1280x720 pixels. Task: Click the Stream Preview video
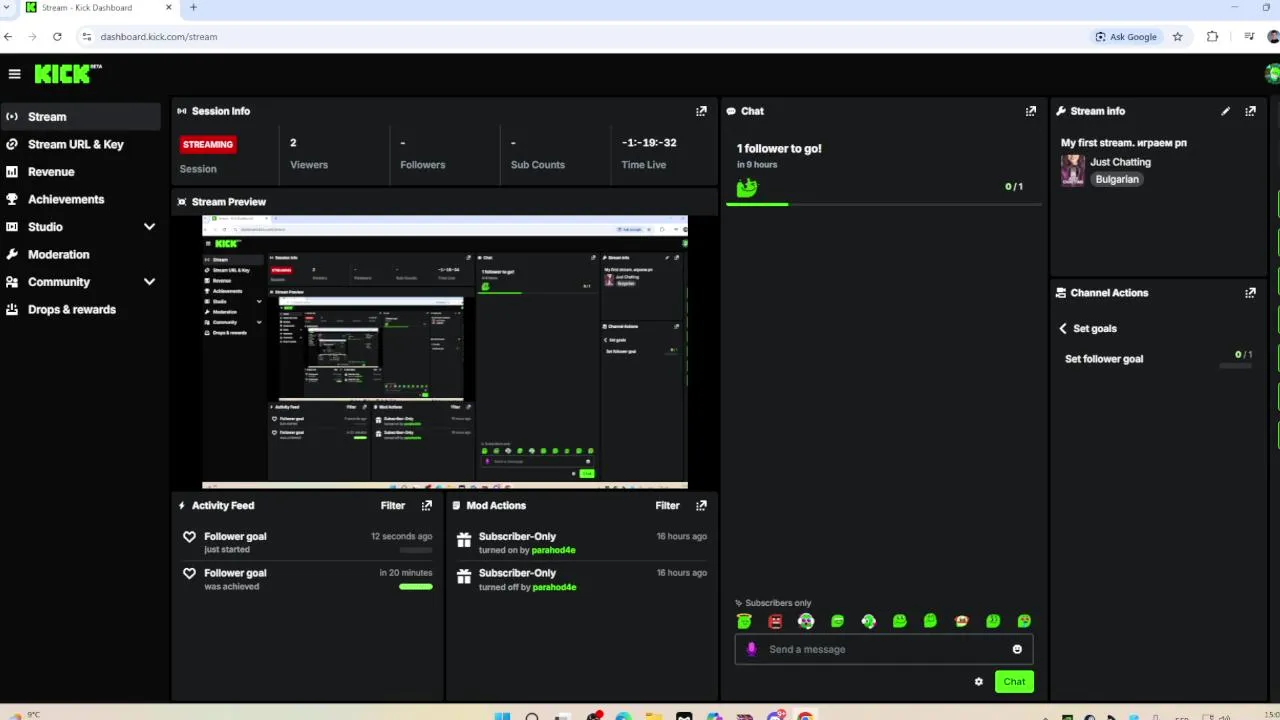point(445,352)
